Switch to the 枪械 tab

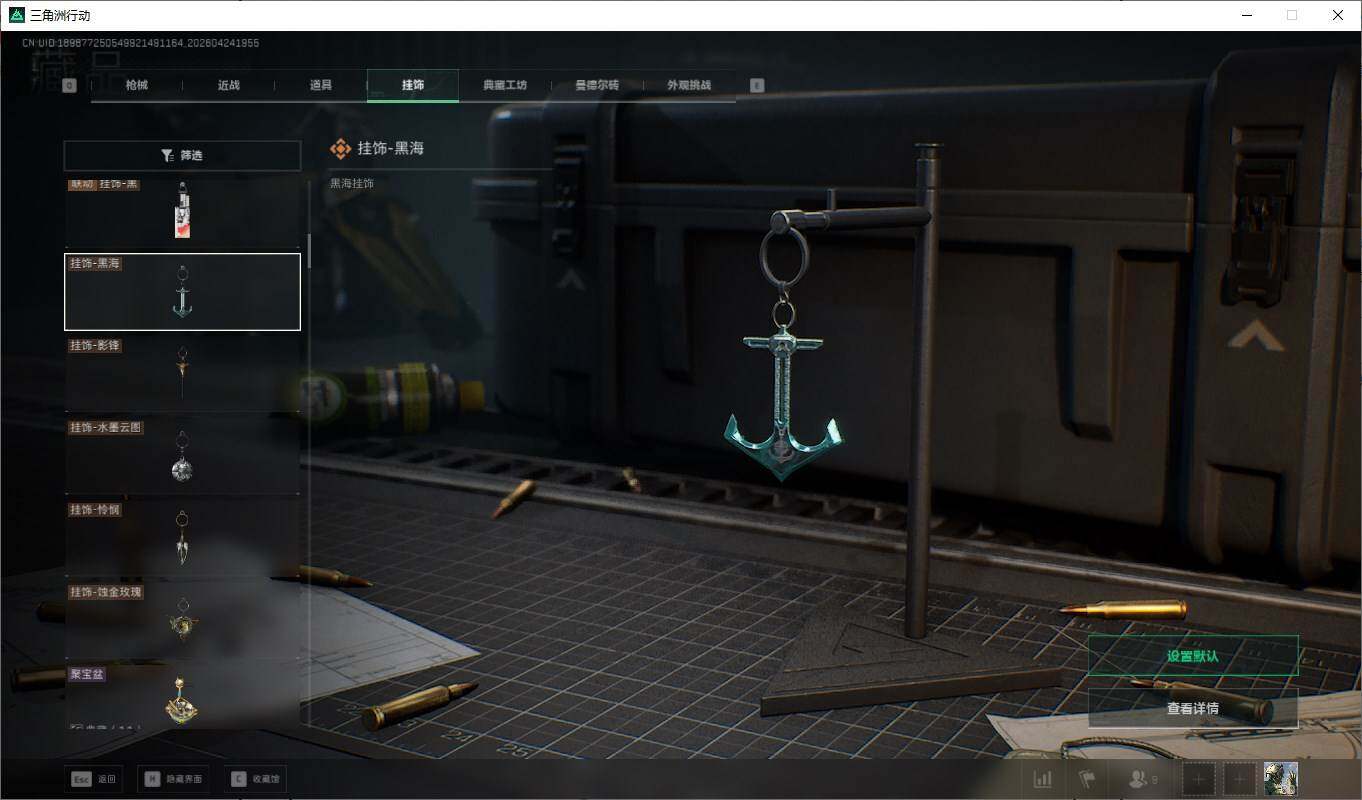coord(137,86)
